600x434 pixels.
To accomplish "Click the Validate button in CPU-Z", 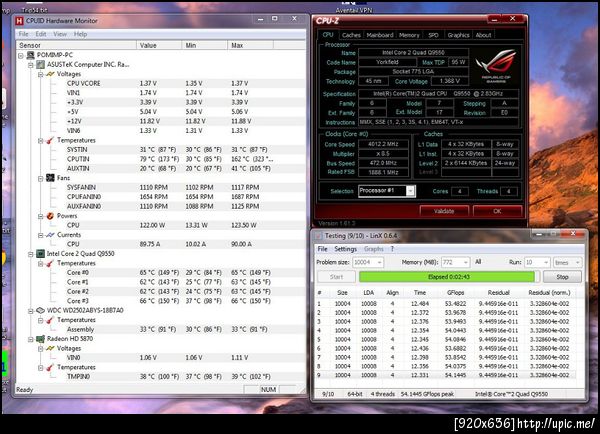I will pyautogui.click(x=444, y=211).
